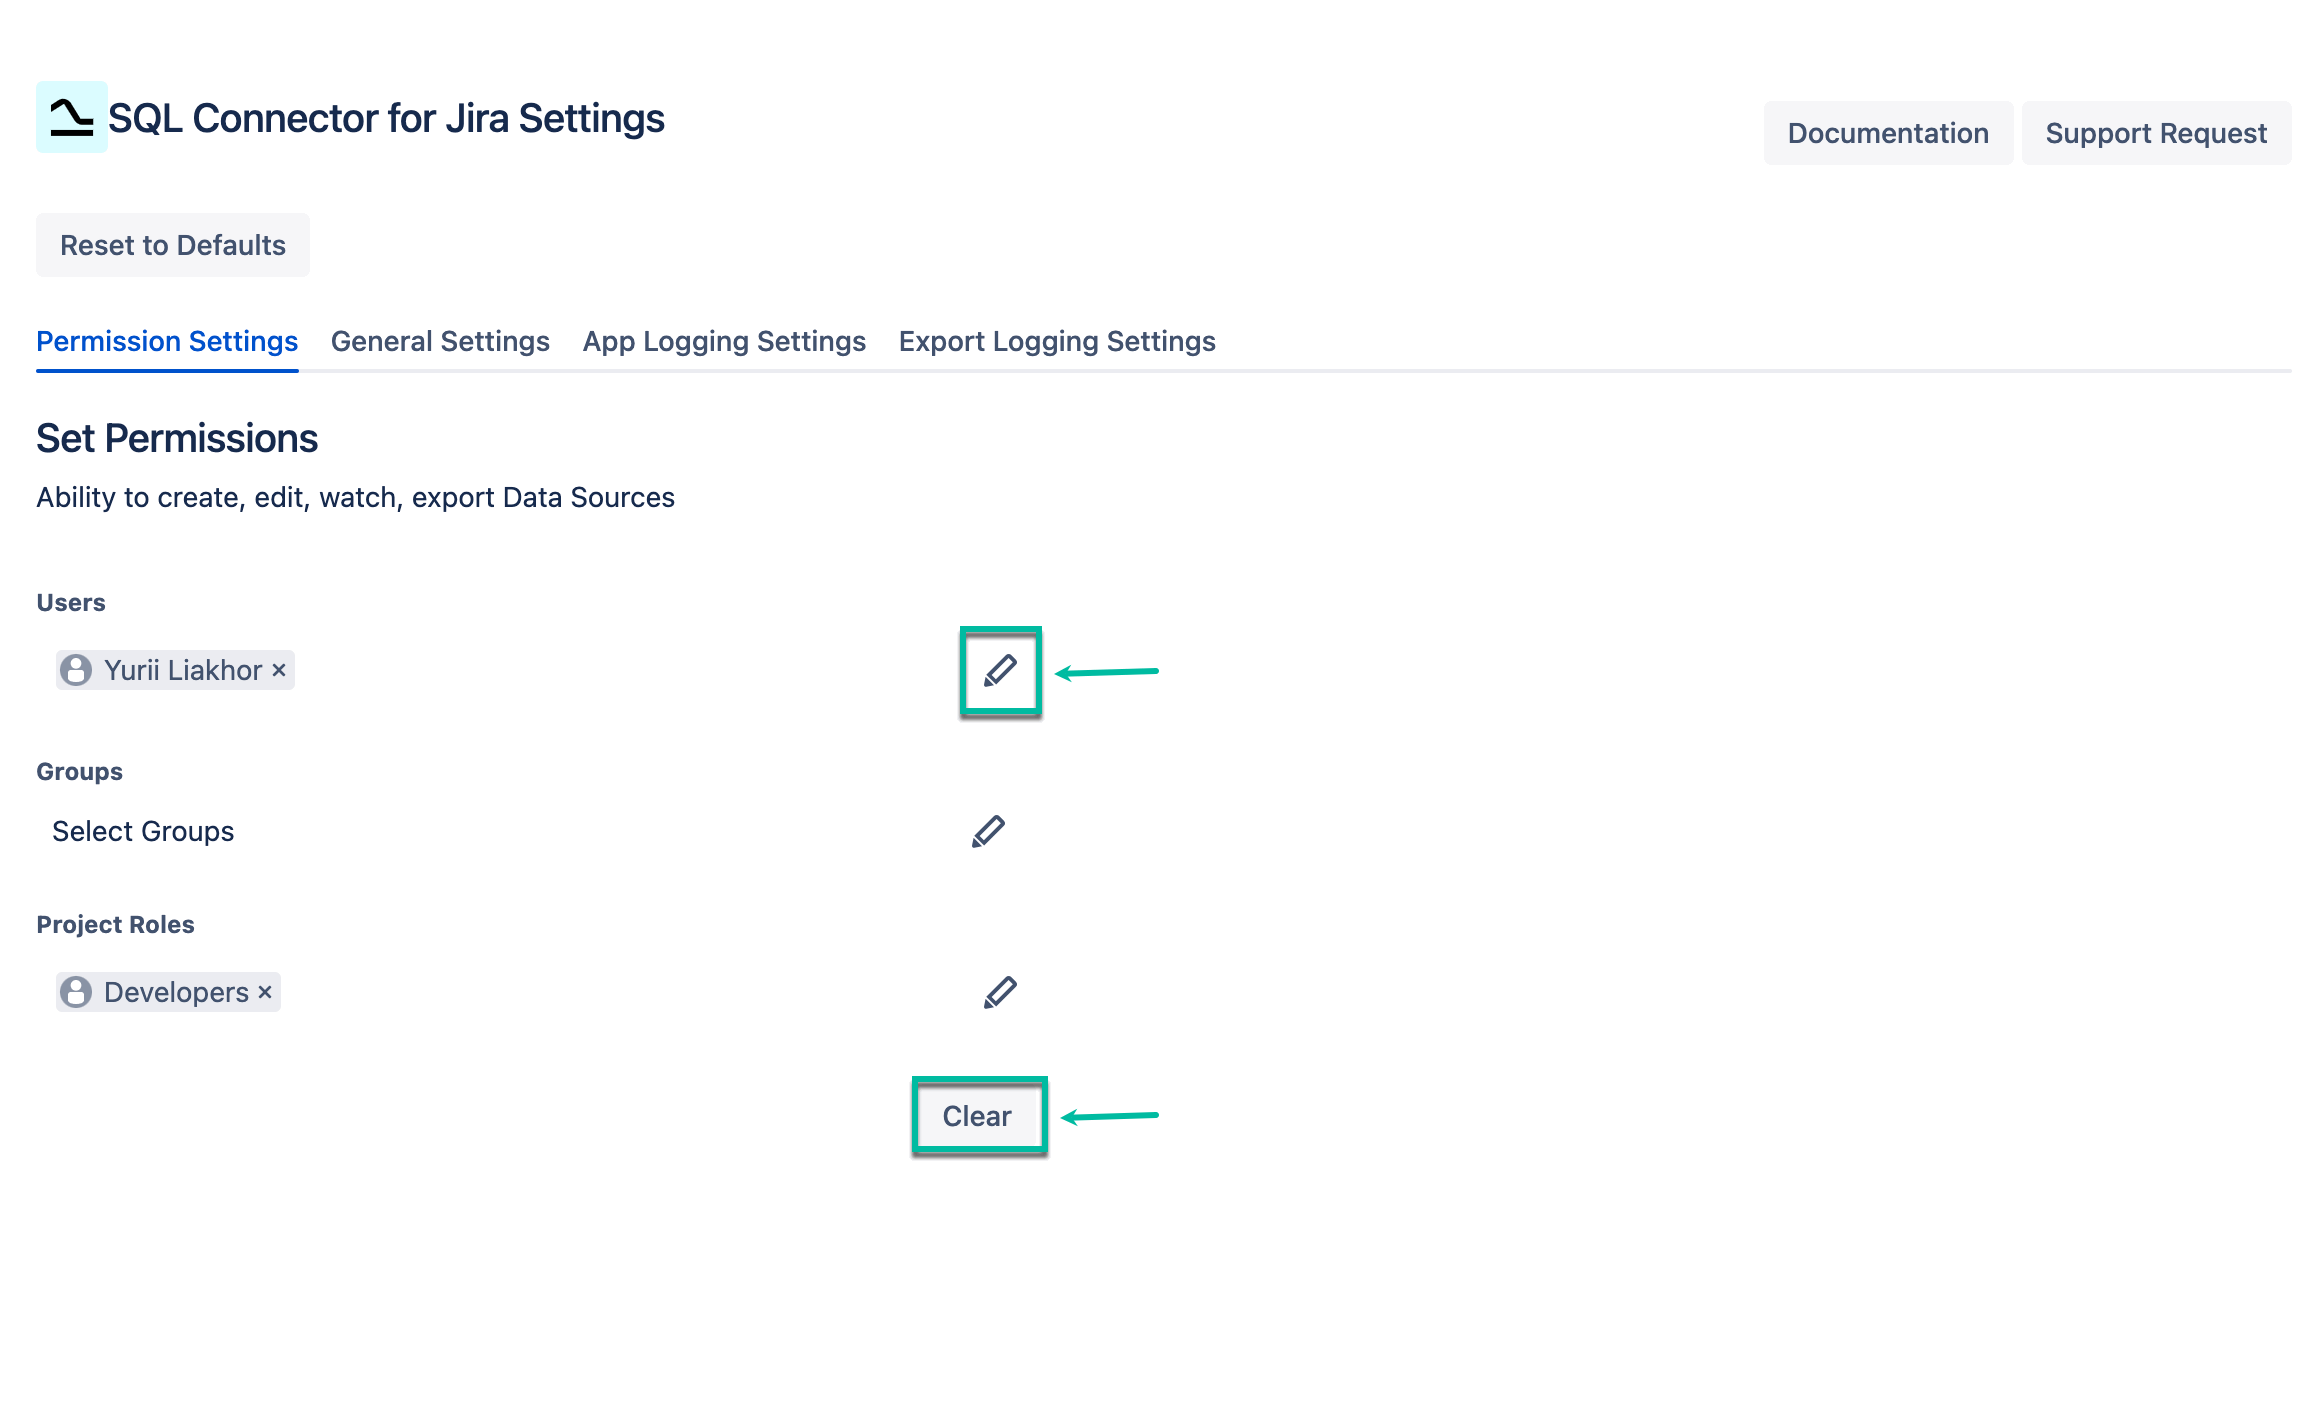The image size is (2312, 1410).
Task: Remove Developers role with the x icon
Action: click(x=264, y=992)
